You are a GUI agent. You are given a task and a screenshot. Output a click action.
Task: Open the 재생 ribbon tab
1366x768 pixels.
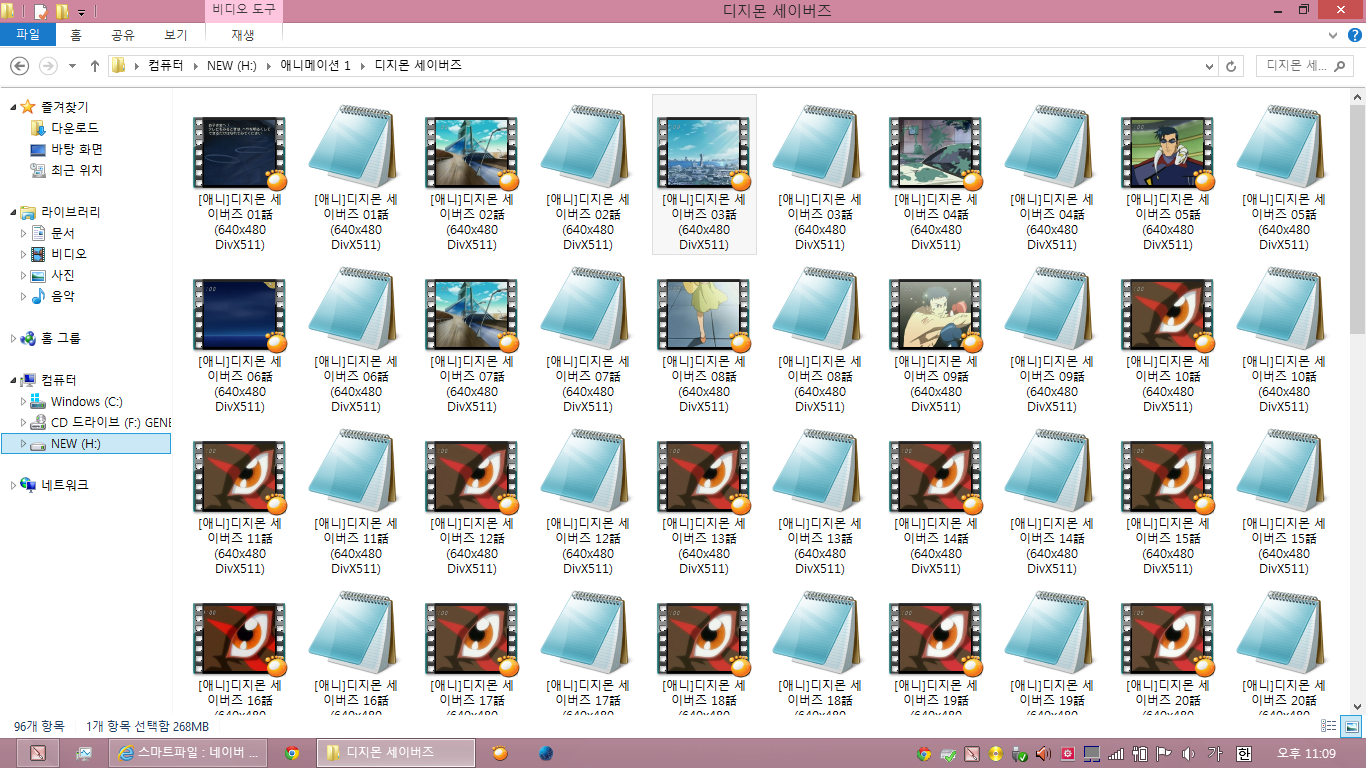point(243,34)
